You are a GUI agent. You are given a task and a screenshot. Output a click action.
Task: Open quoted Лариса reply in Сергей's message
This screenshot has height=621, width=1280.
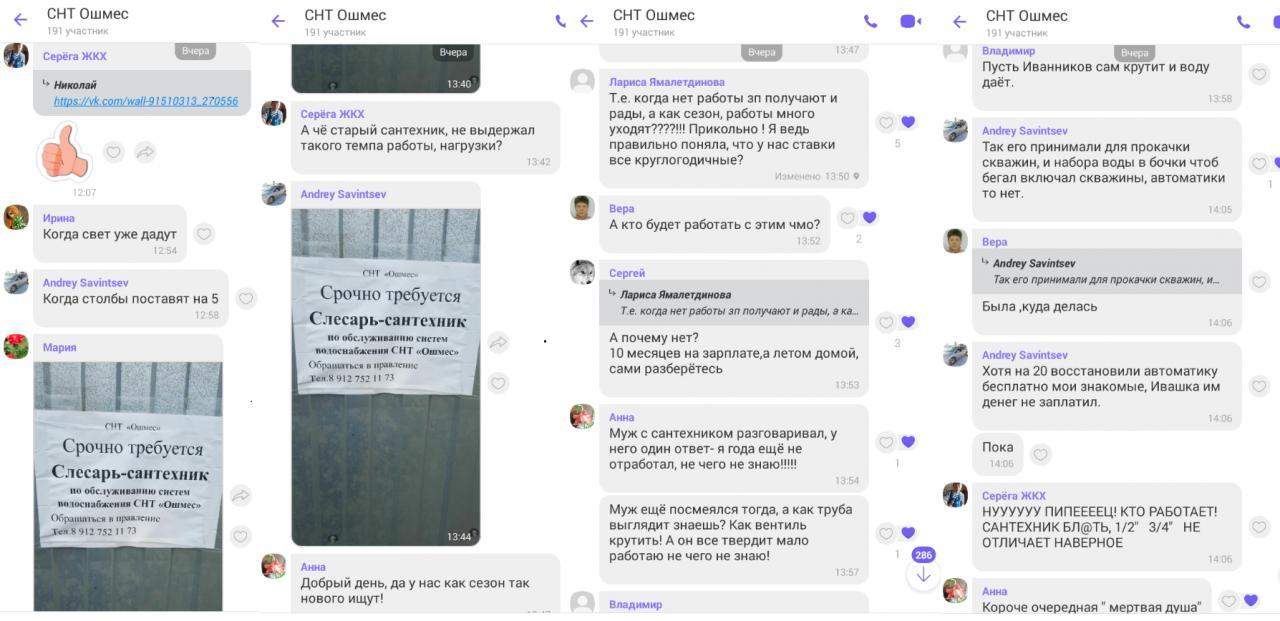point(734,303)
